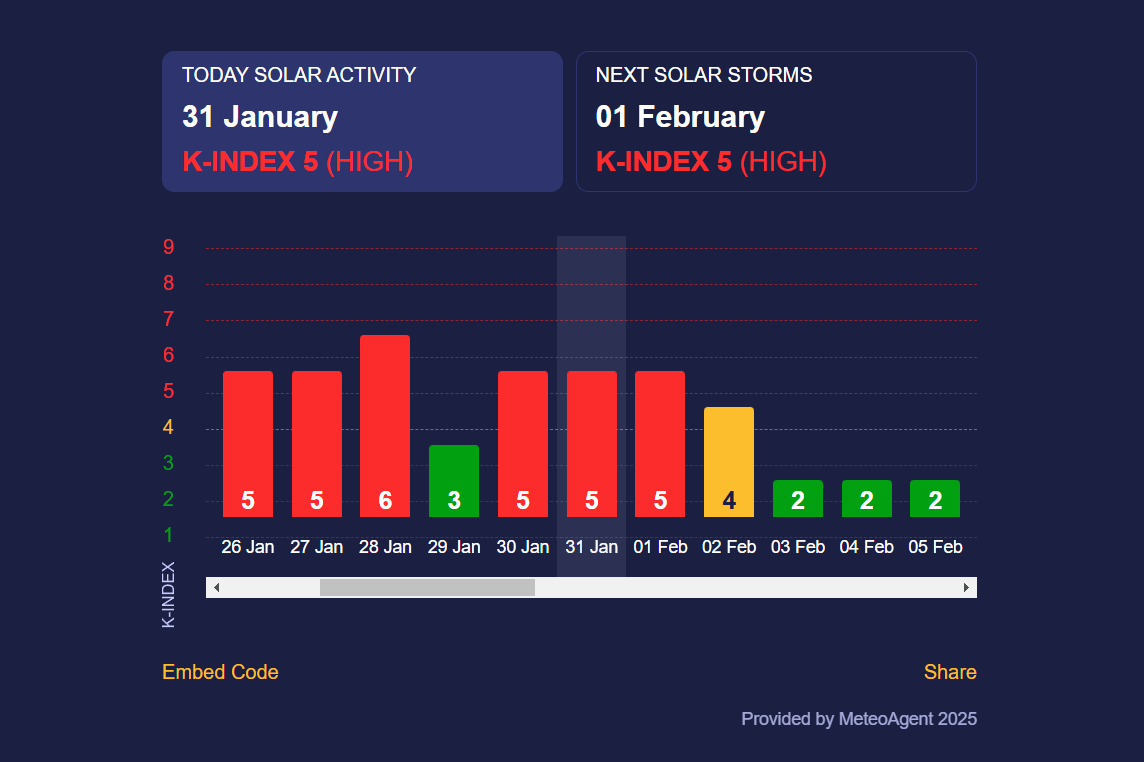Click the scrollbar right arrow

tap(966, 587)
